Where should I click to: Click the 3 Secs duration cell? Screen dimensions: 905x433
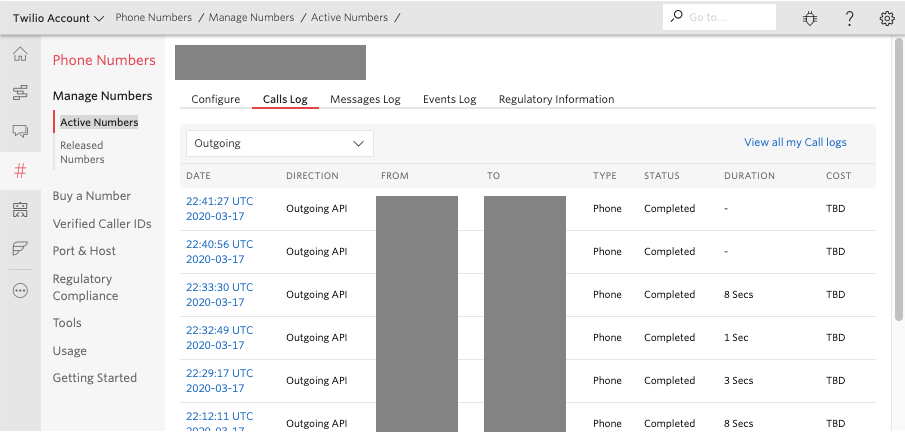pyautogui.click(x=739, y=380)
